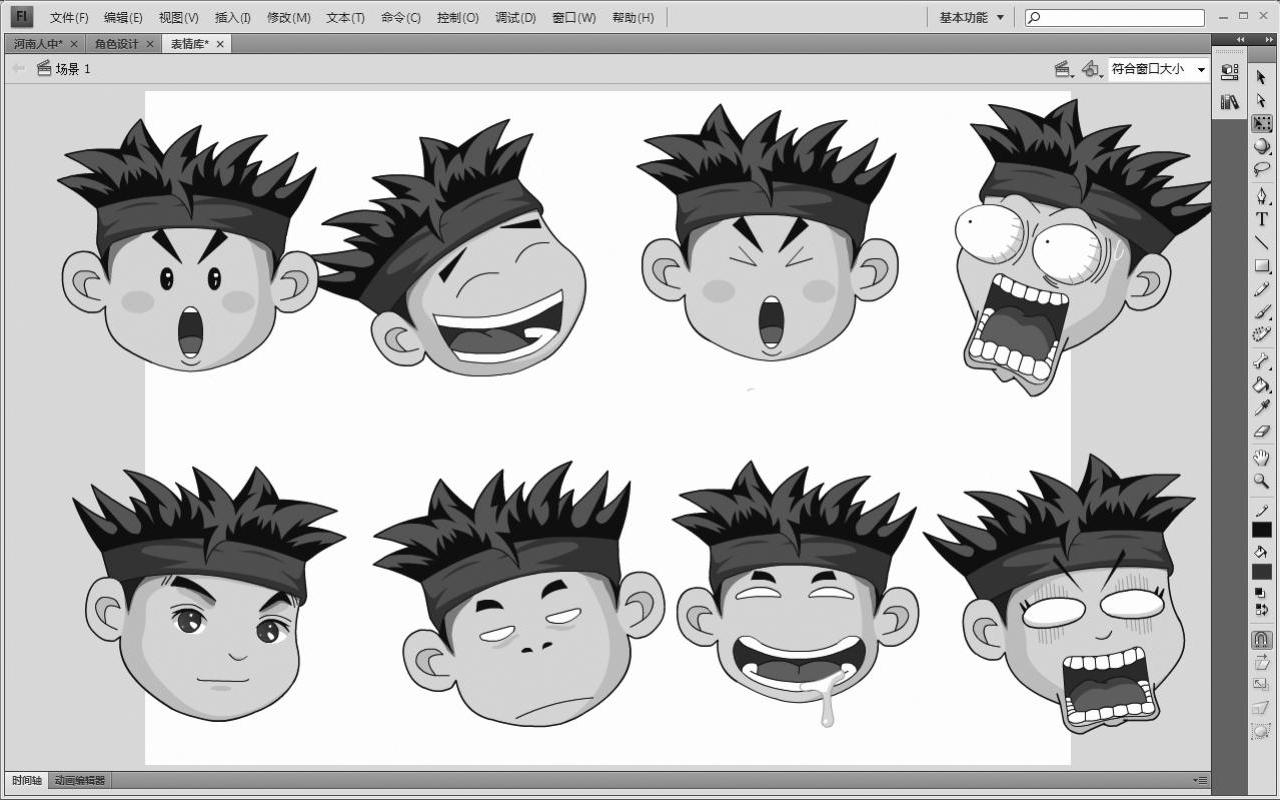Open the Edit Scene dropdown
The image size is (1280, 800).
pos(1064,69)
